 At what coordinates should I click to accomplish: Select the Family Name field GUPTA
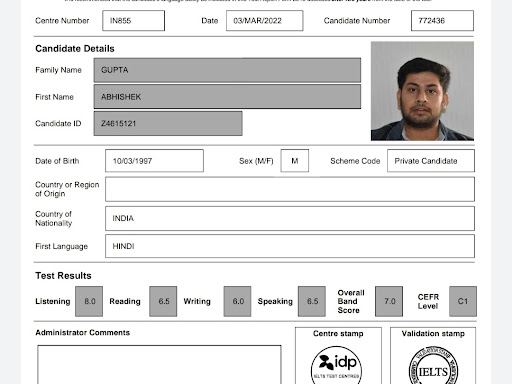click(x=227, y=70)
